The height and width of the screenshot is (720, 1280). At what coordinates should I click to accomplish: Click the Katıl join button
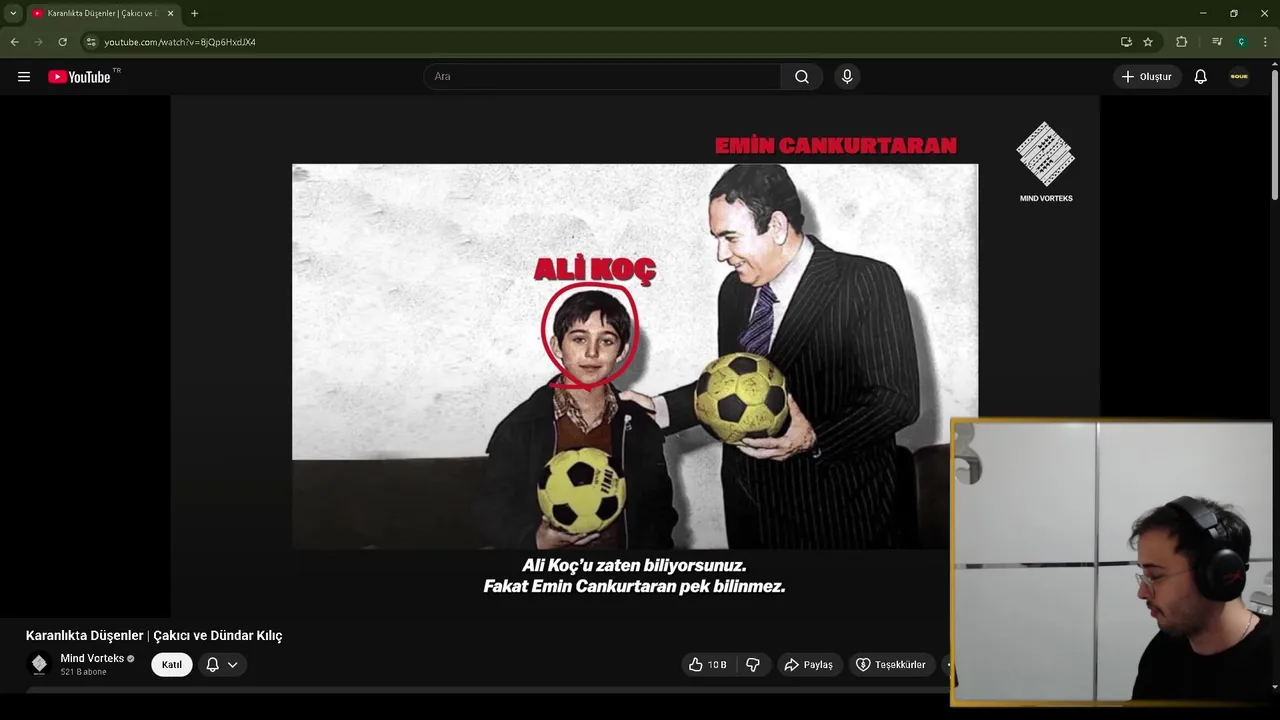(x=172, y=665)
